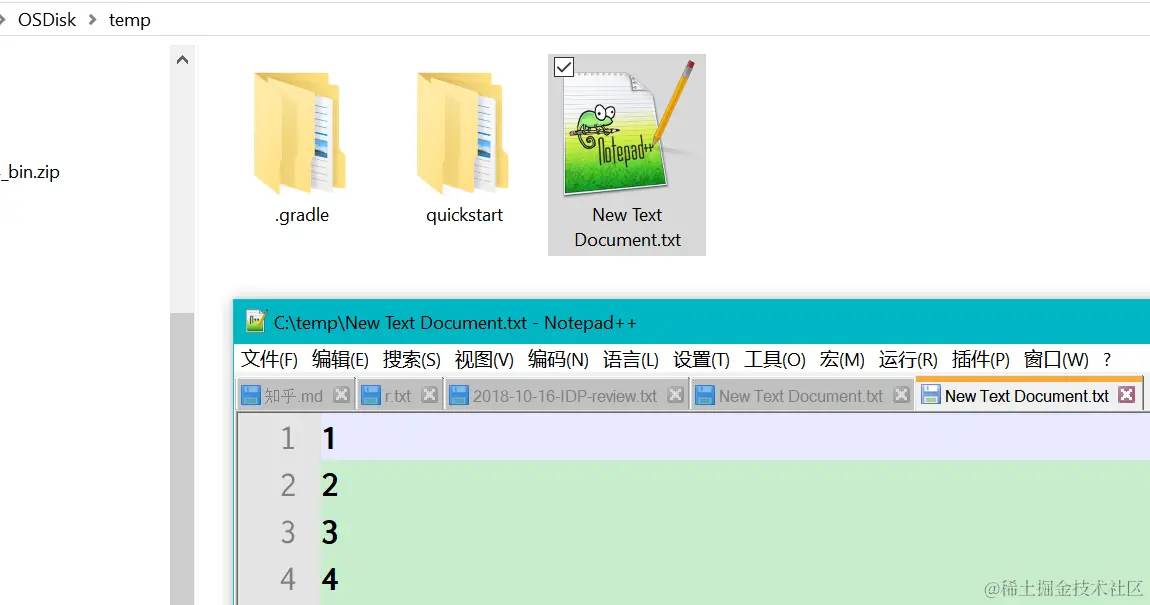Place cursor on line containing bold 4
The height and width of the screenshot is (605, 1150).
[735, 579]
